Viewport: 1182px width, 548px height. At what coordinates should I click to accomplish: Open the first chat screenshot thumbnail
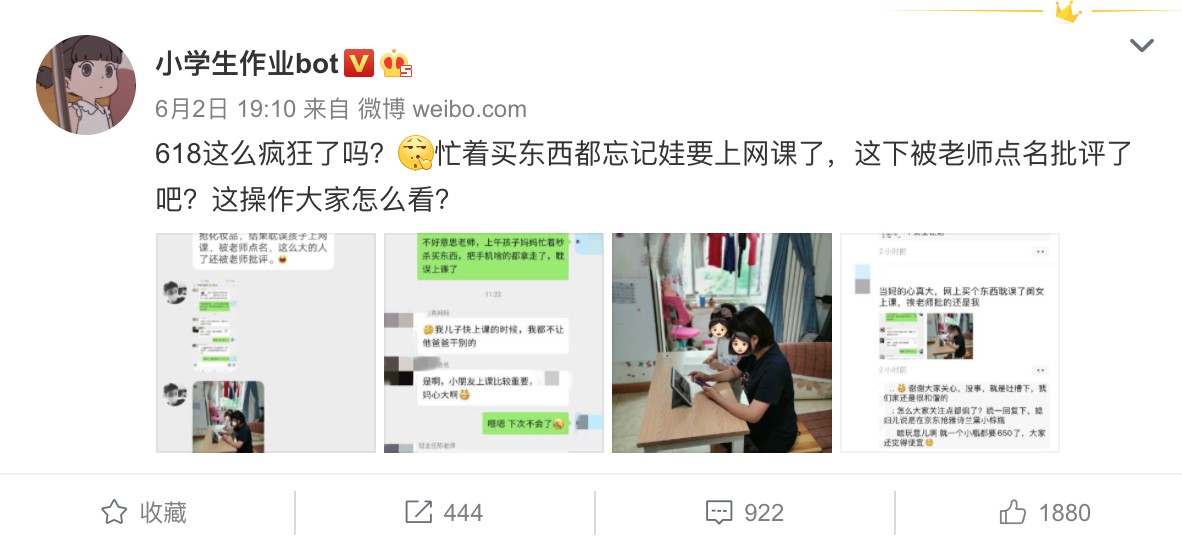tap(265, 343)
